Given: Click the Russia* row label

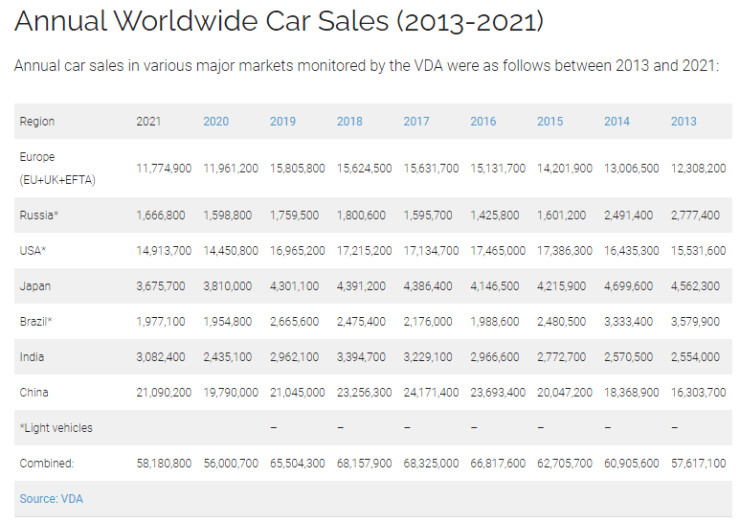Looking at the screenshot, I should [x=39, y=214].
